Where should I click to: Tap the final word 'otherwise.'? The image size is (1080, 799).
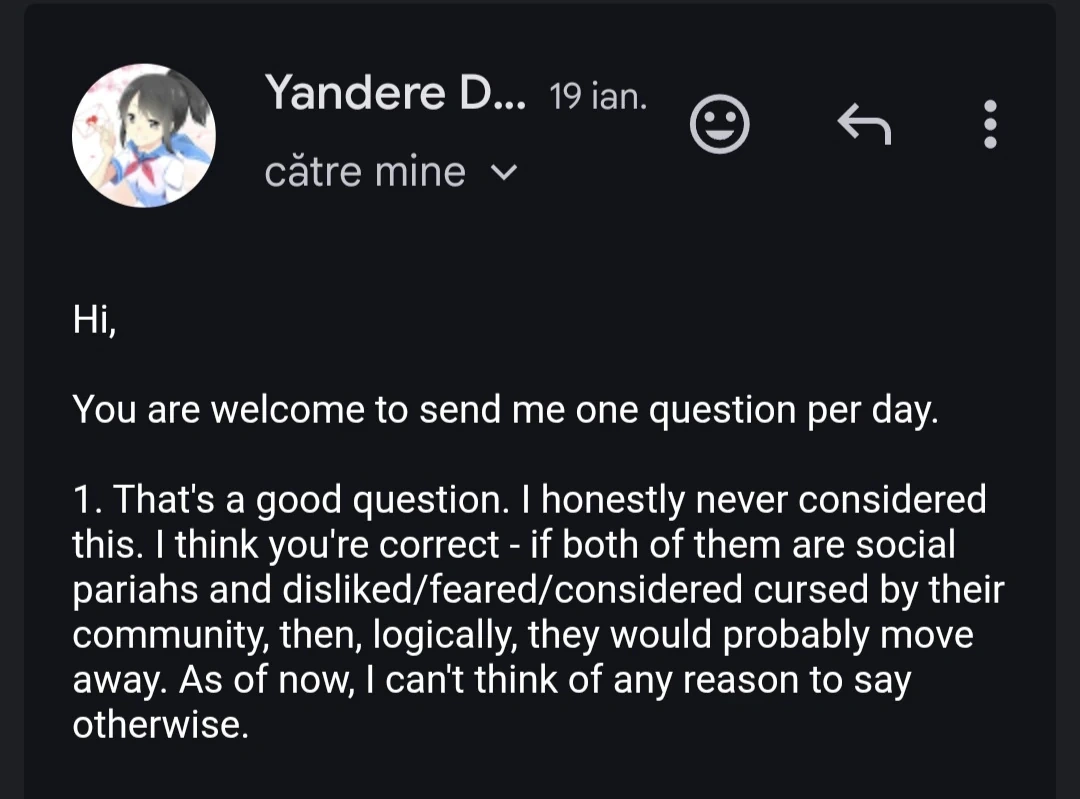[159, 725]
